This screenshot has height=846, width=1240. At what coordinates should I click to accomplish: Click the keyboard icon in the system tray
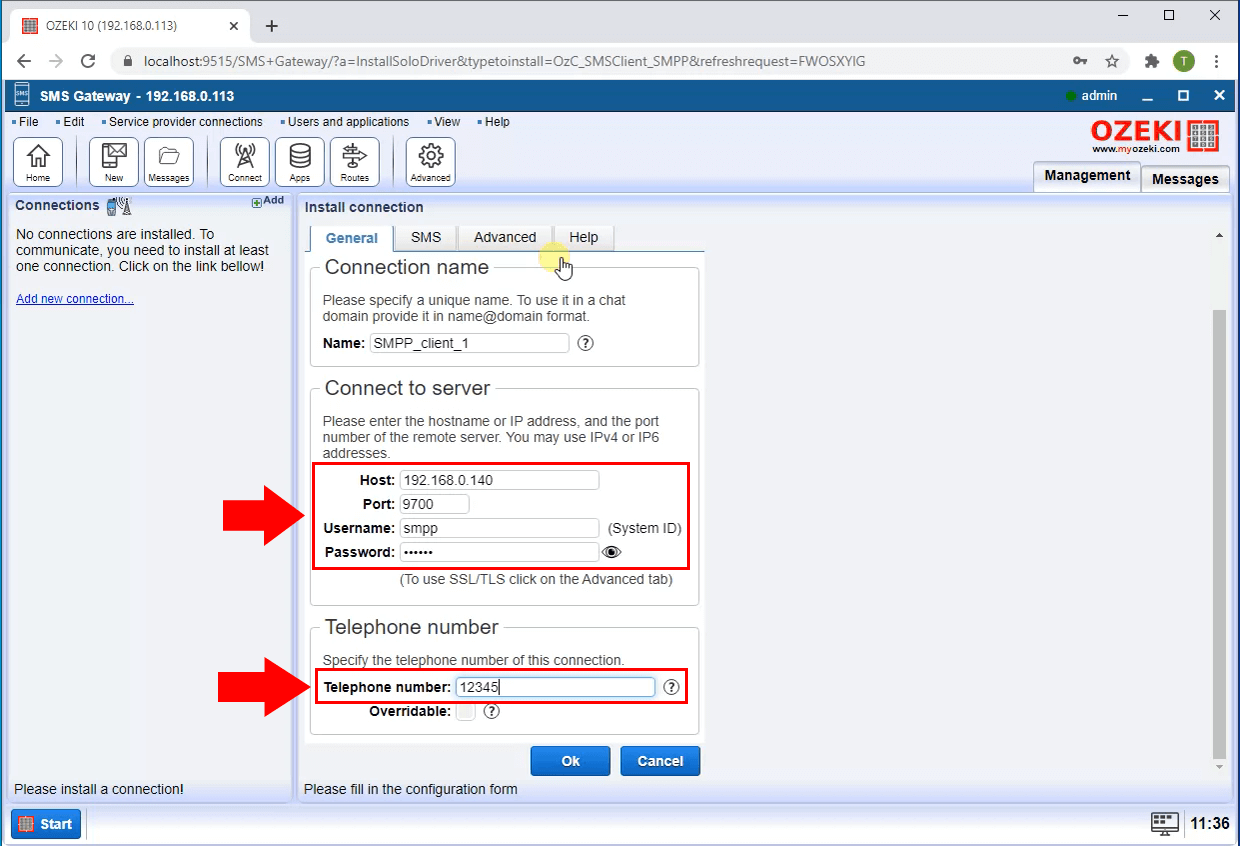click(x=1164, y=823)
